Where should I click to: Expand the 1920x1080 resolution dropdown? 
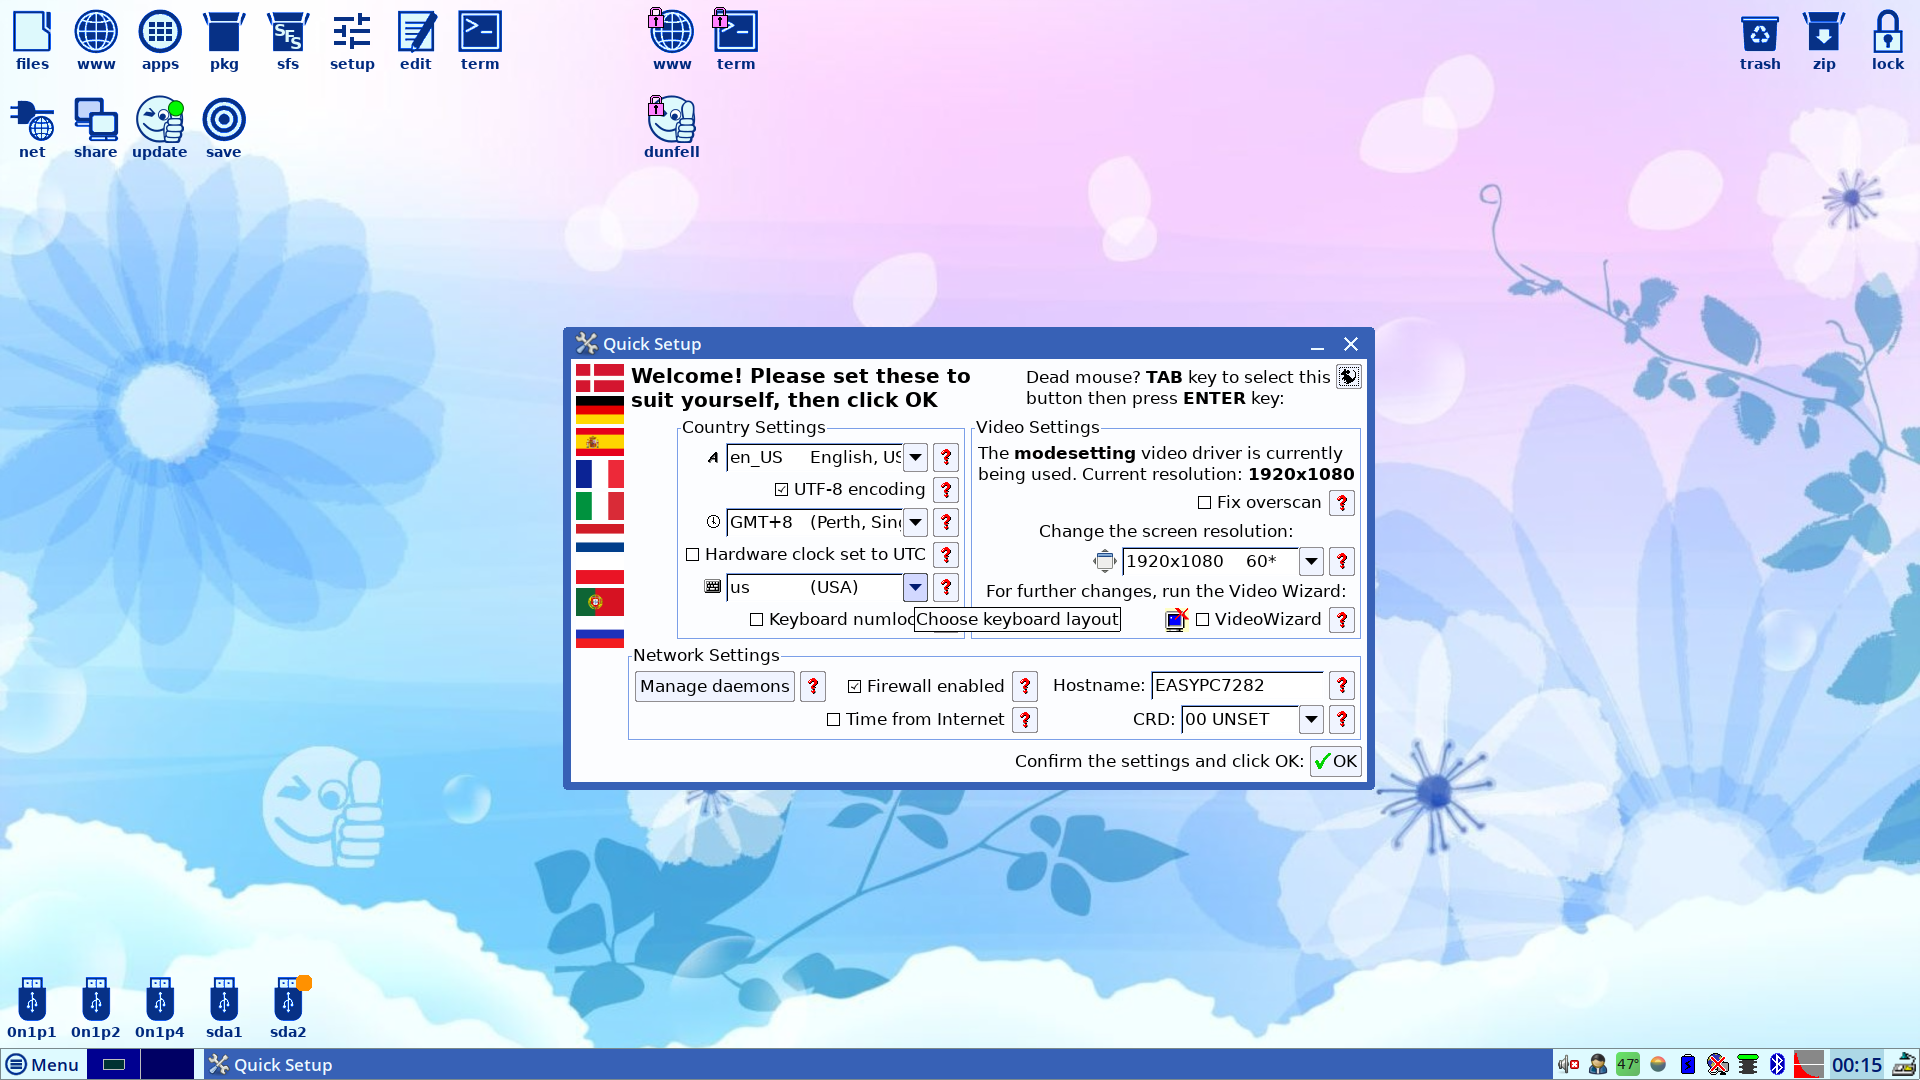1311,562
